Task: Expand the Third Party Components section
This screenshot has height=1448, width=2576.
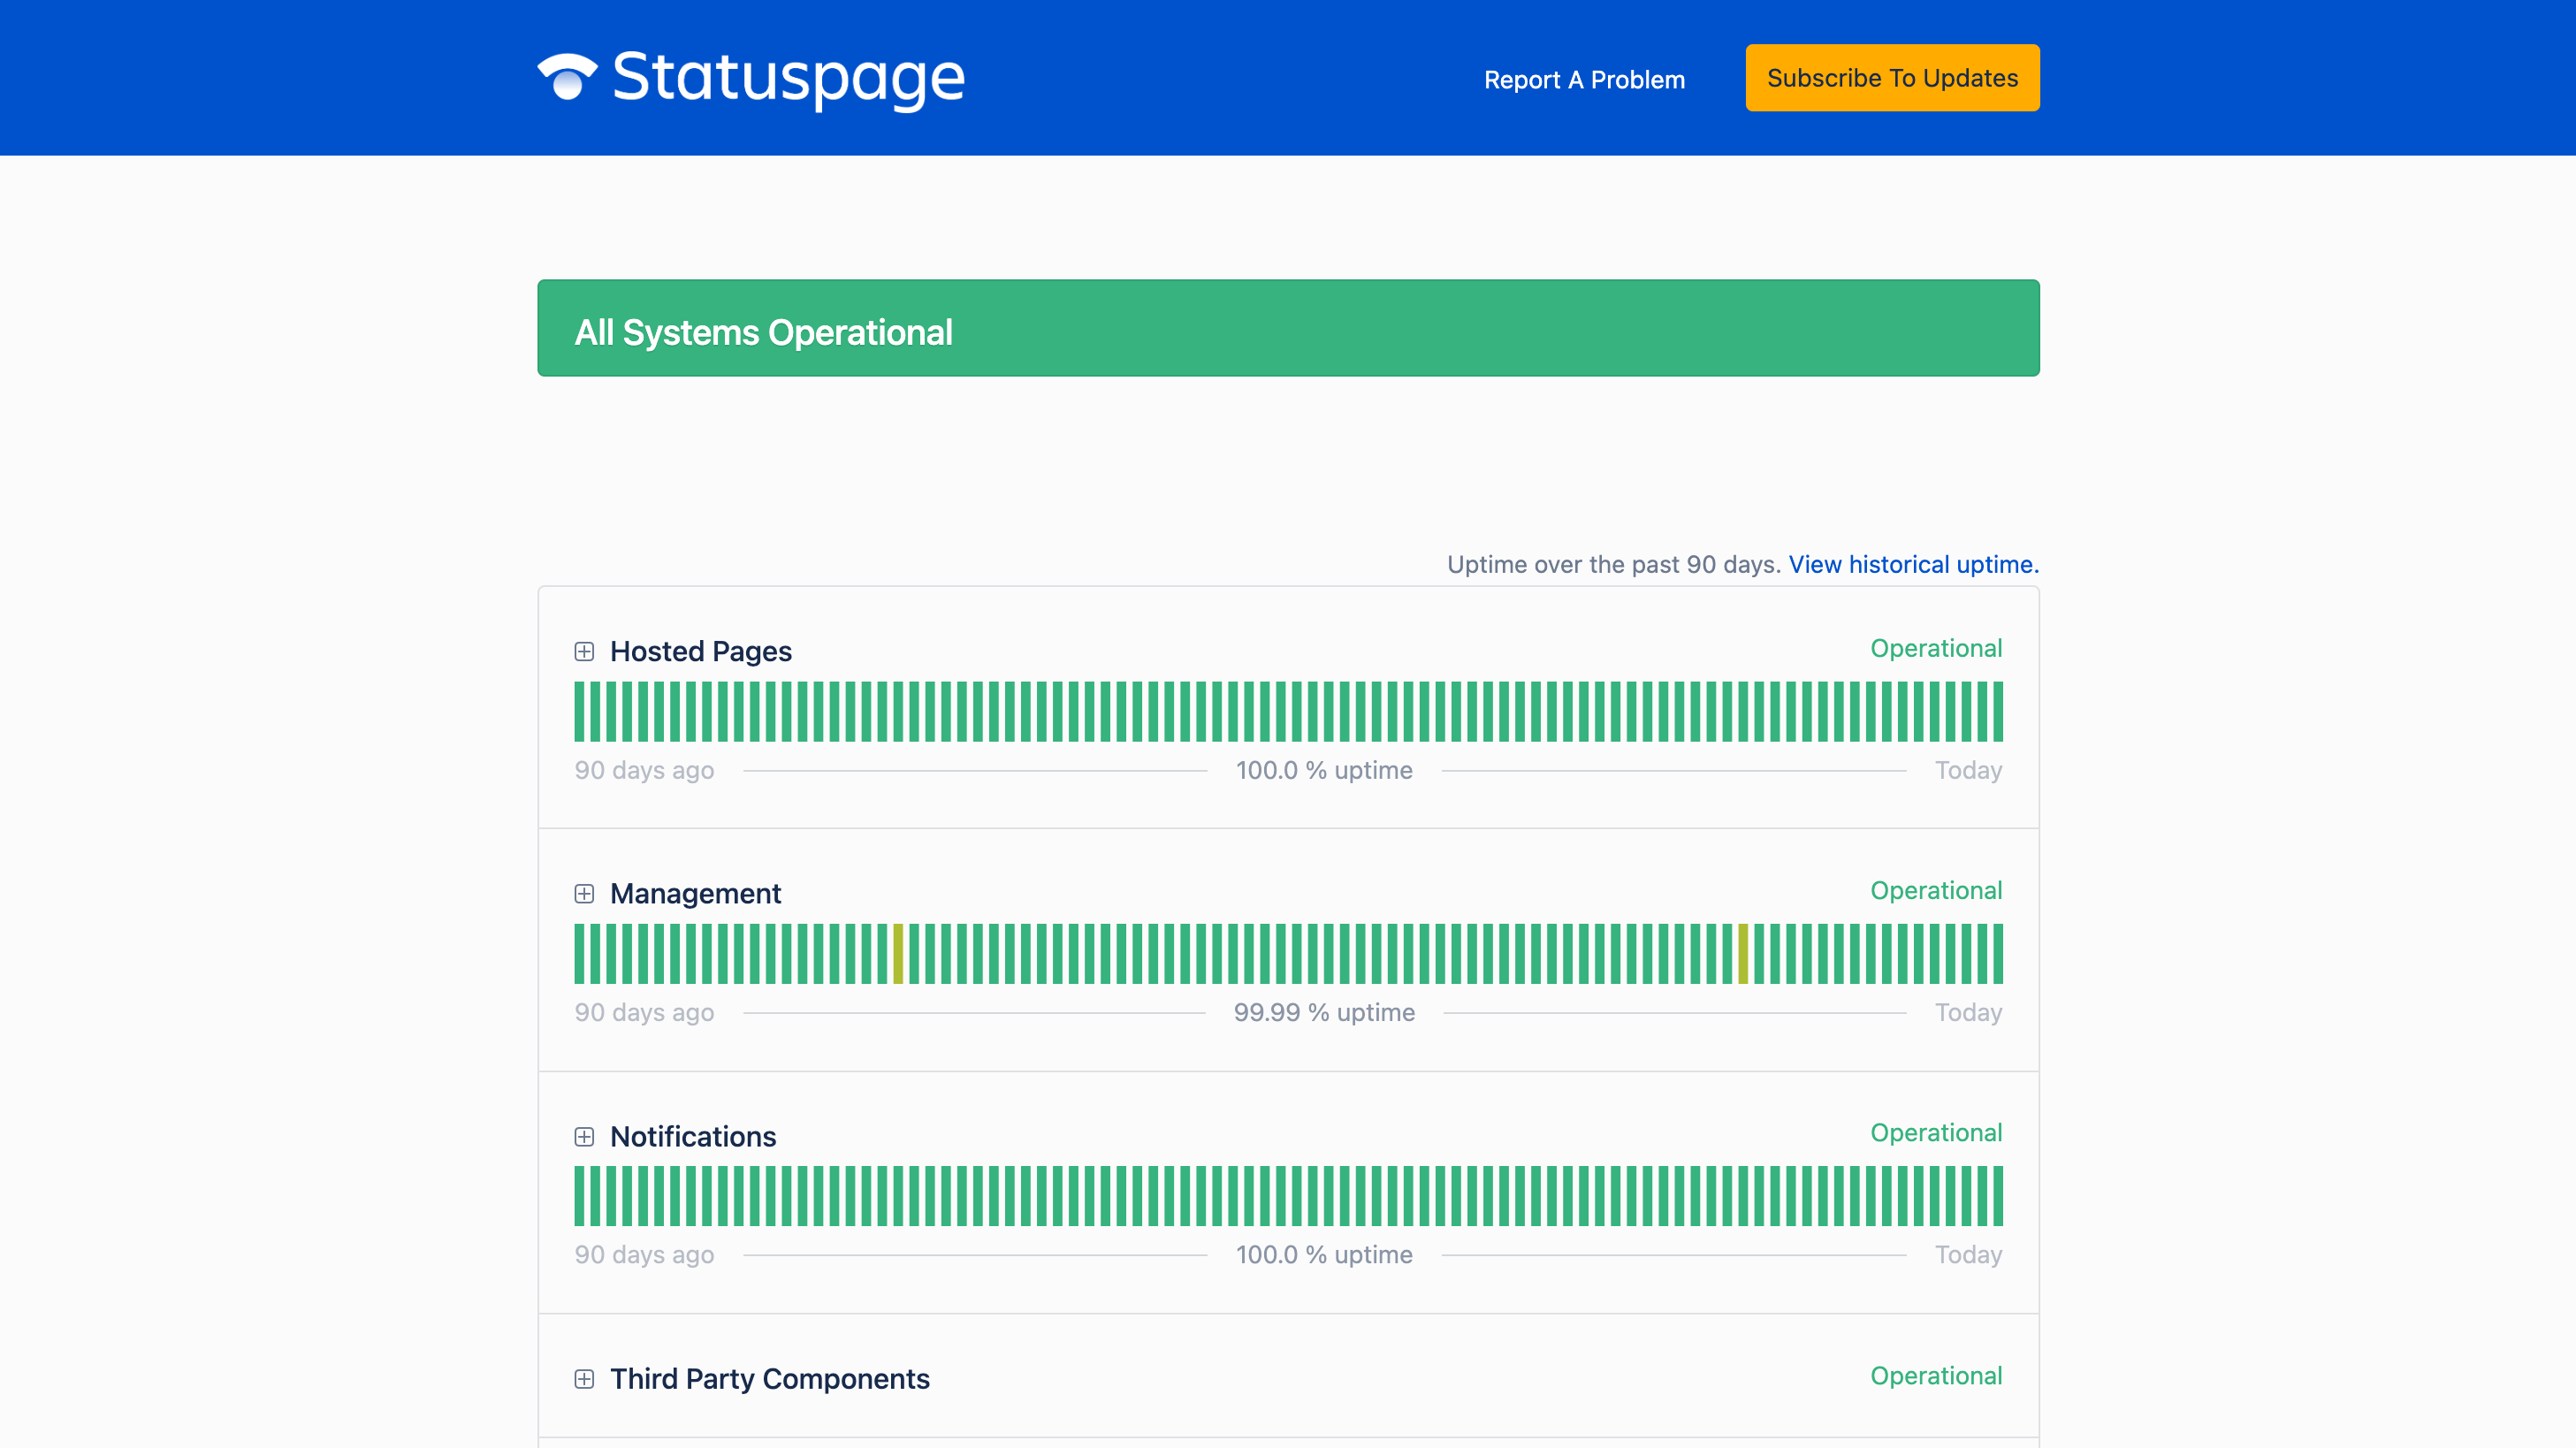Action: 585,1378
